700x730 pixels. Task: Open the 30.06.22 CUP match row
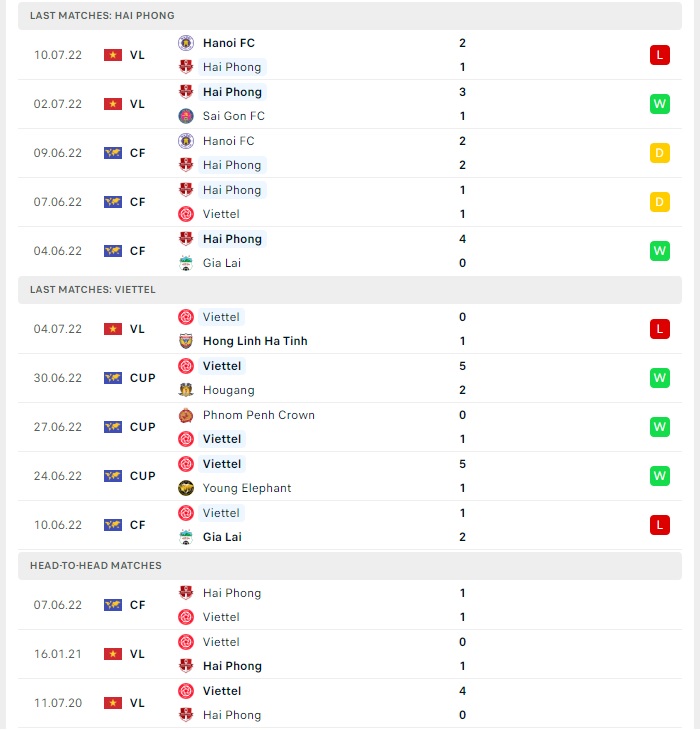[x=350, y=378]
